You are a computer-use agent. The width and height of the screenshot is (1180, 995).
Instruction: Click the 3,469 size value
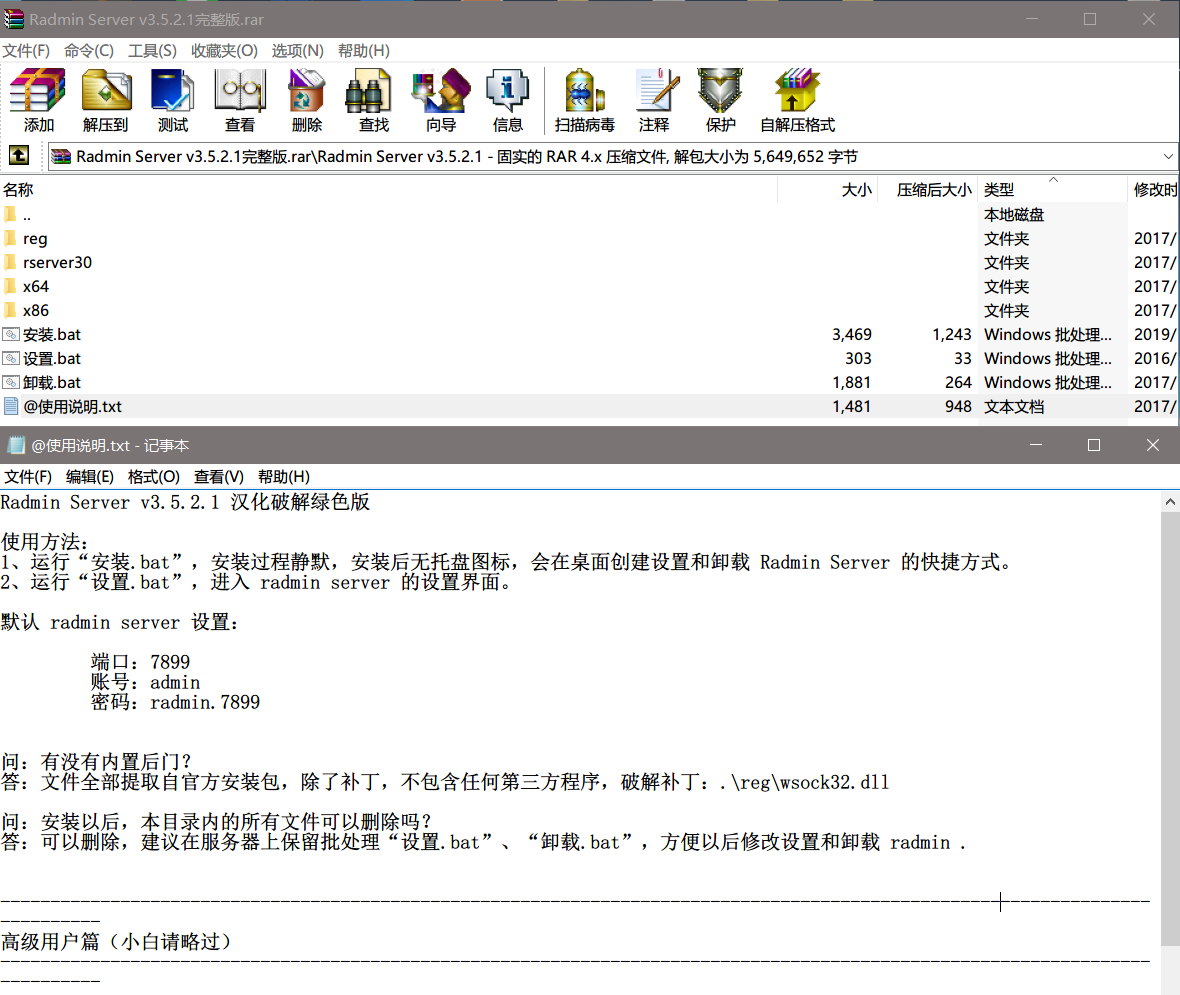click(x=852, y=334)
